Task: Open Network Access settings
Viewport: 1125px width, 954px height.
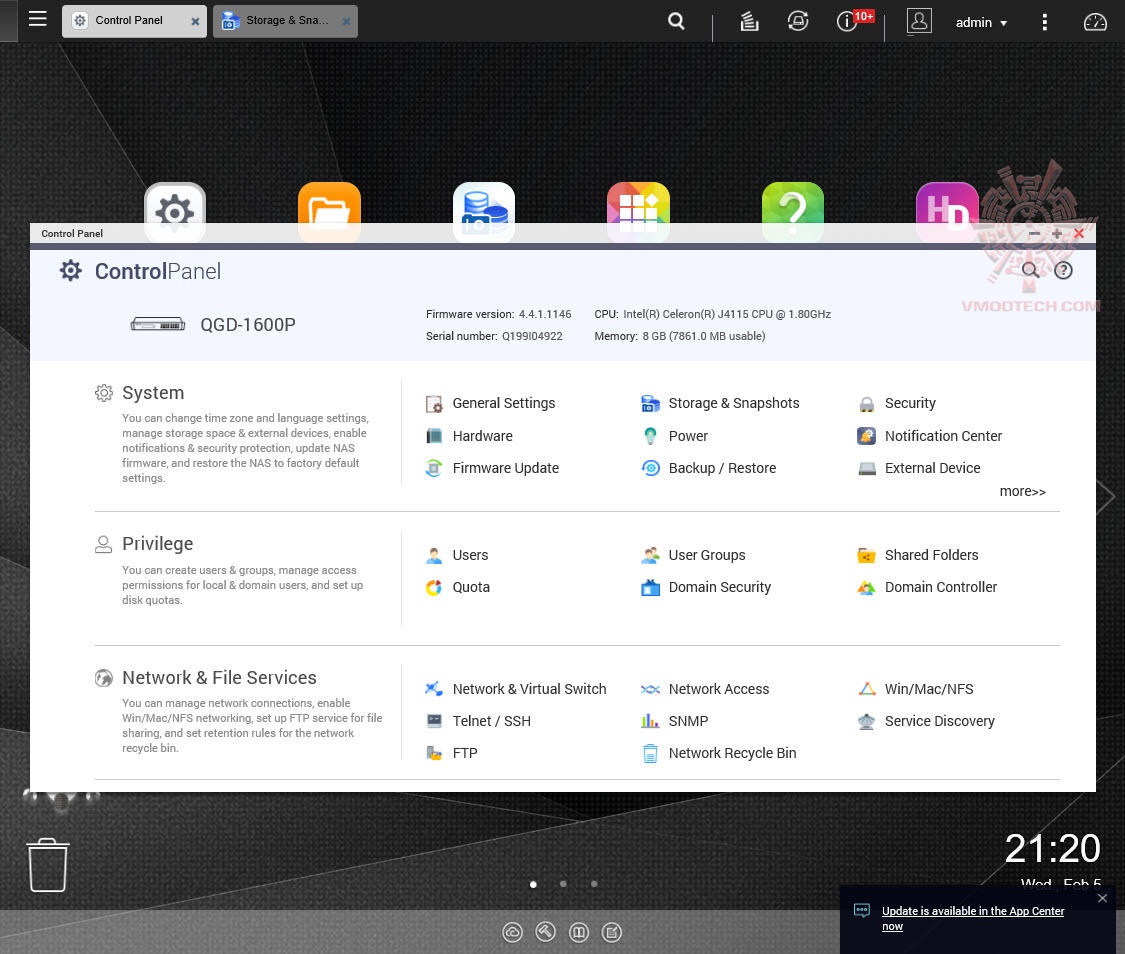Action: (705, 689)
